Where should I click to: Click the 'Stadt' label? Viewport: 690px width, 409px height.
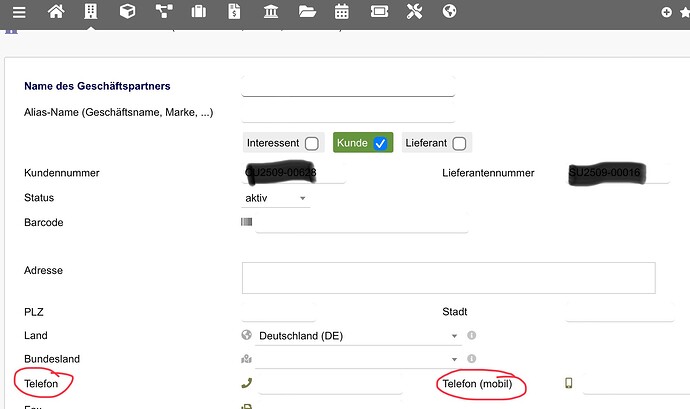coord(455,312)
